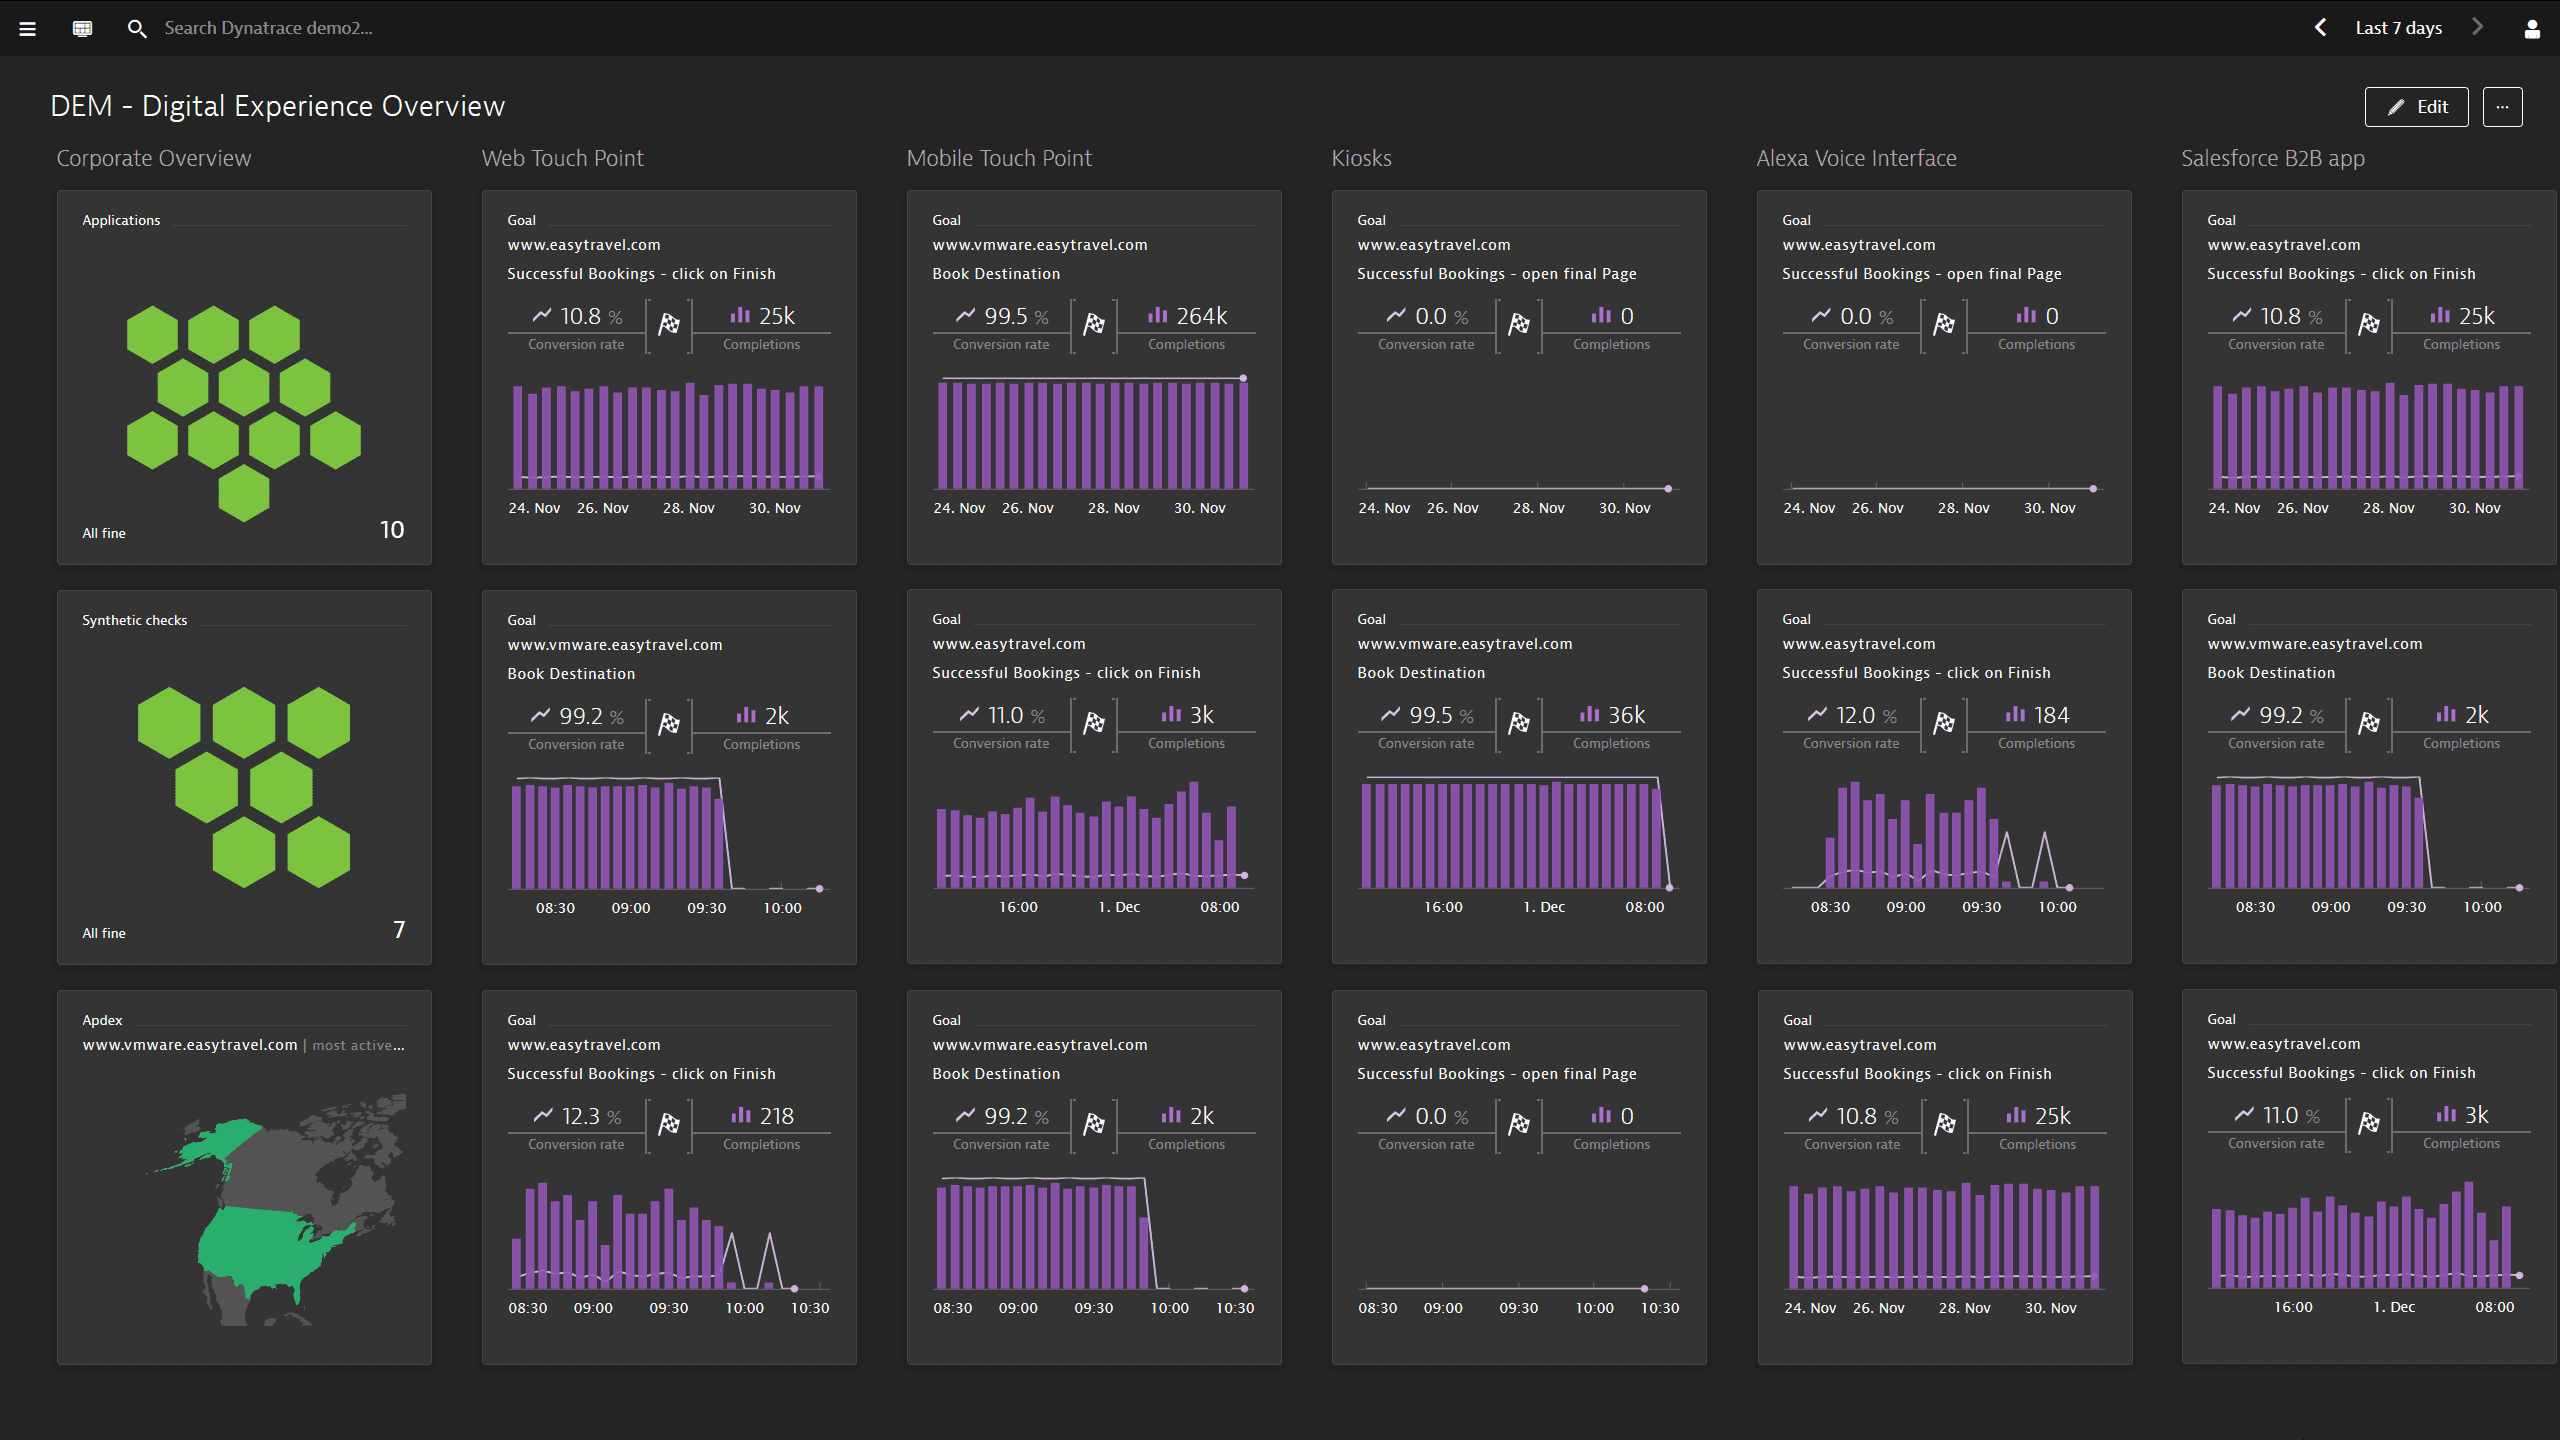The width and height of the screenshot is (2560, 1440).
Task: Open the 264k completions bar chart
Action: pyautogui.click(x=1094, y=434)
